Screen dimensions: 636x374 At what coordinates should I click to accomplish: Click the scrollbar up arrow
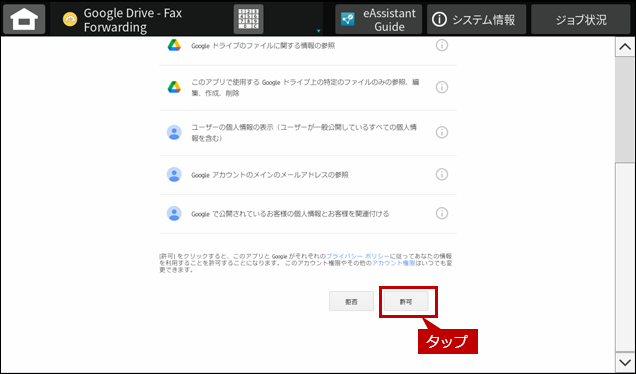[625, 47]
